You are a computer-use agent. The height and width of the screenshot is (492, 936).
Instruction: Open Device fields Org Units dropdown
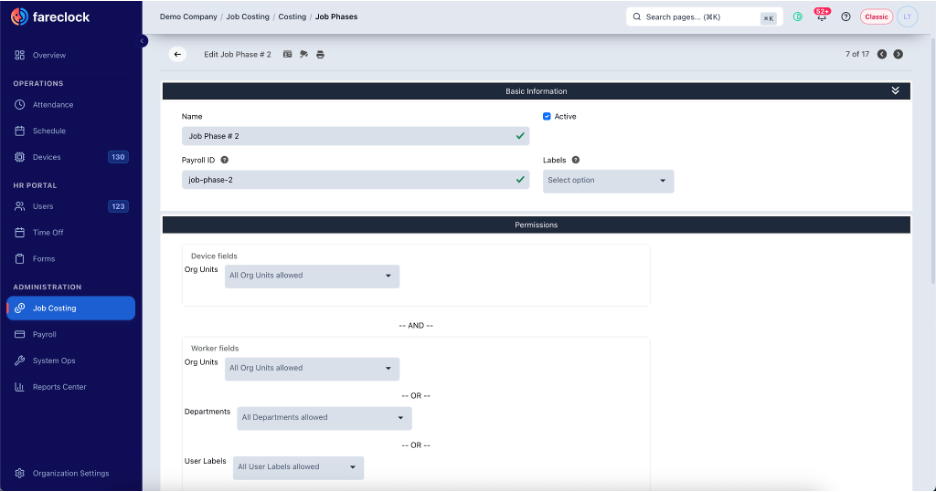tap(312, 276)
